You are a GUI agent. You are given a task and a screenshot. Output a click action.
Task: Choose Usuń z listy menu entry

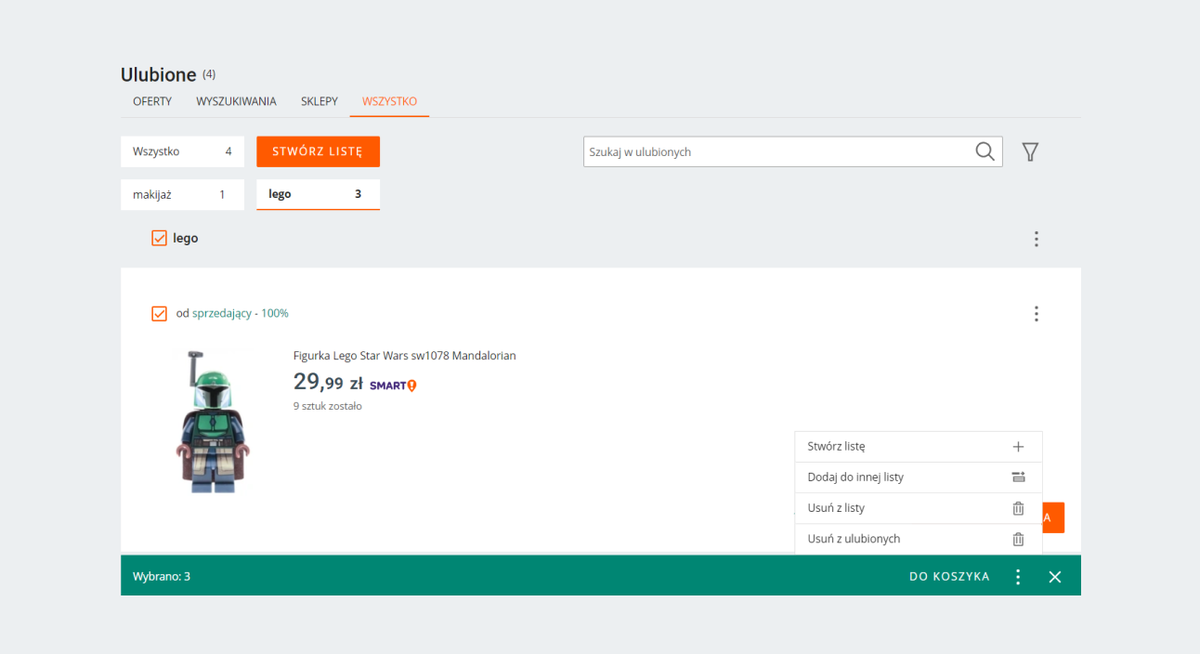[918, 508]
